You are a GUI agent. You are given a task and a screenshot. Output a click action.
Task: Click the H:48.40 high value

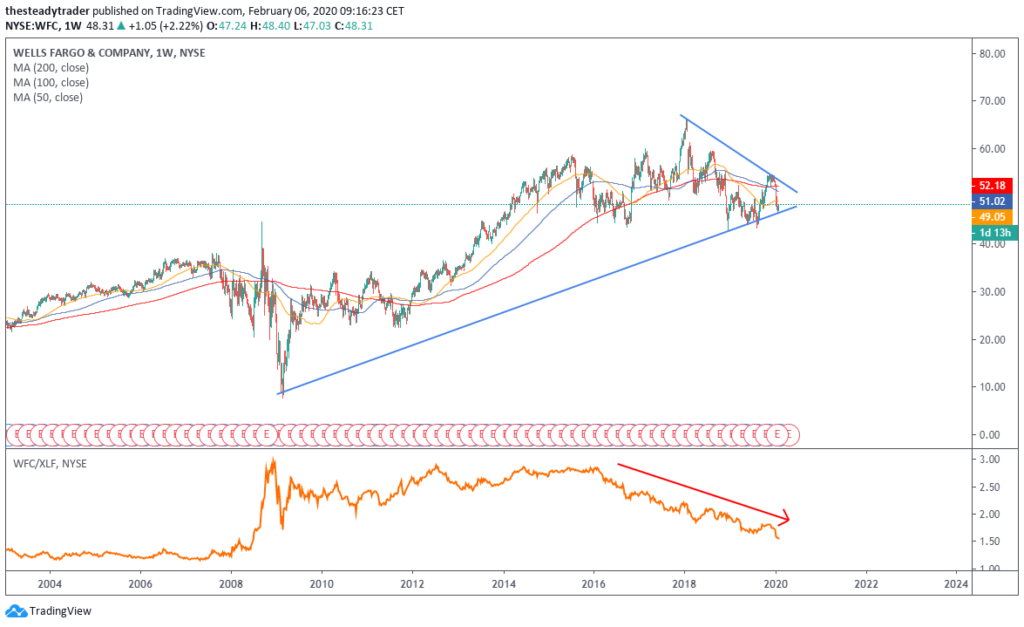click(270, 25)
